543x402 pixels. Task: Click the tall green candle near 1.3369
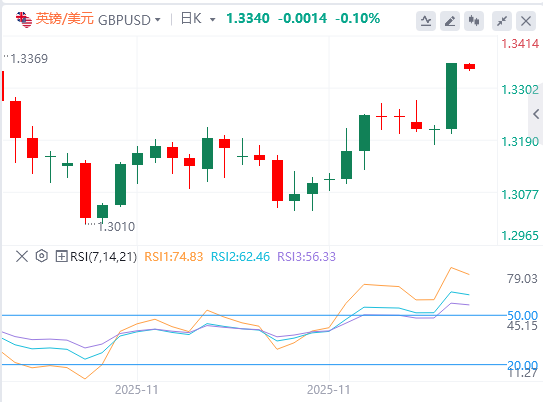coord(451,96)
